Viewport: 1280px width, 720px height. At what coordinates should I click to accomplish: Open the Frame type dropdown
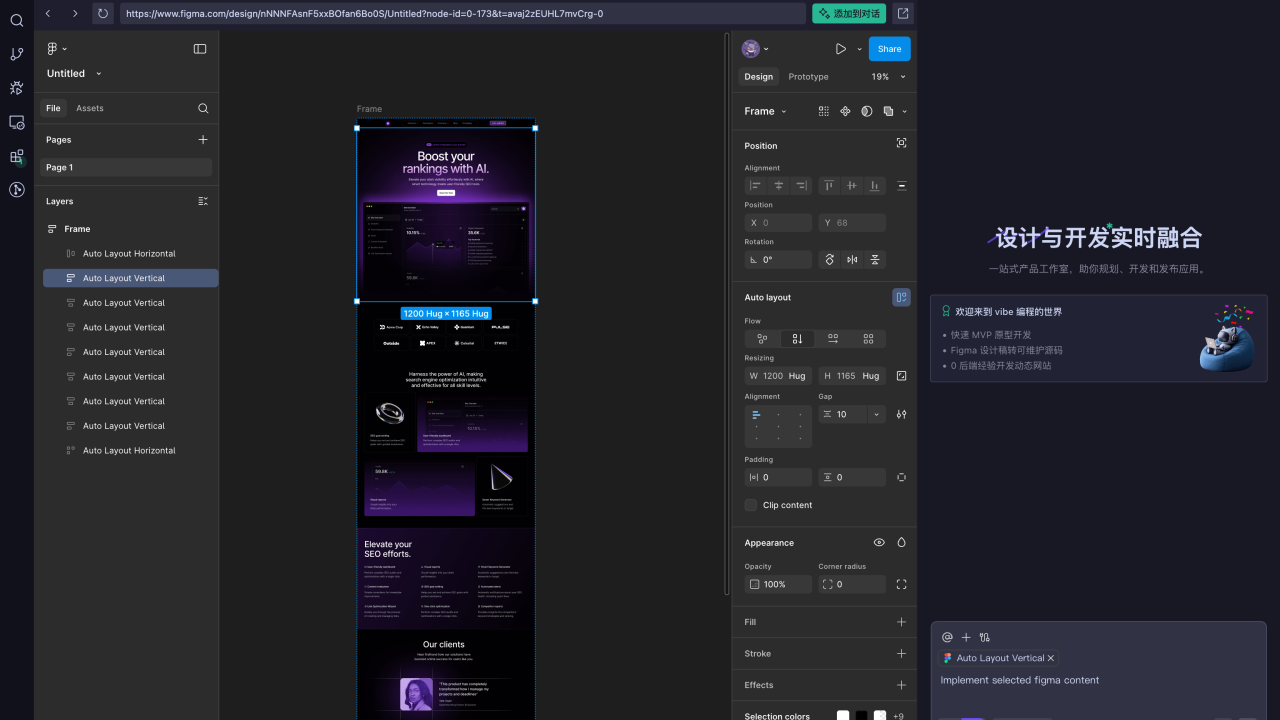click(766, 112)
